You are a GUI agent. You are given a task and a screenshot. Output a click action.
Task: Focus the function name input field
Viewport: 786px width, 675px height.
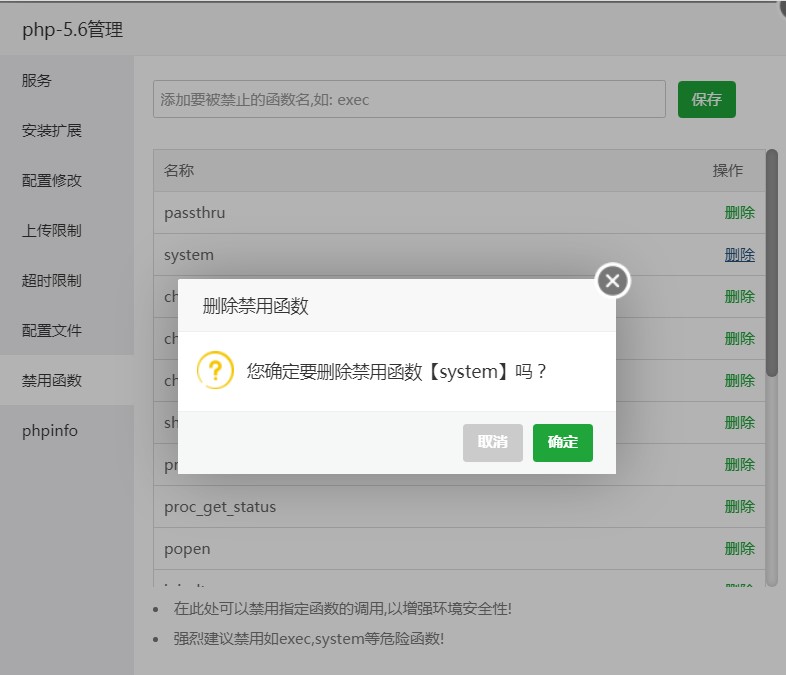pos(409,99)
